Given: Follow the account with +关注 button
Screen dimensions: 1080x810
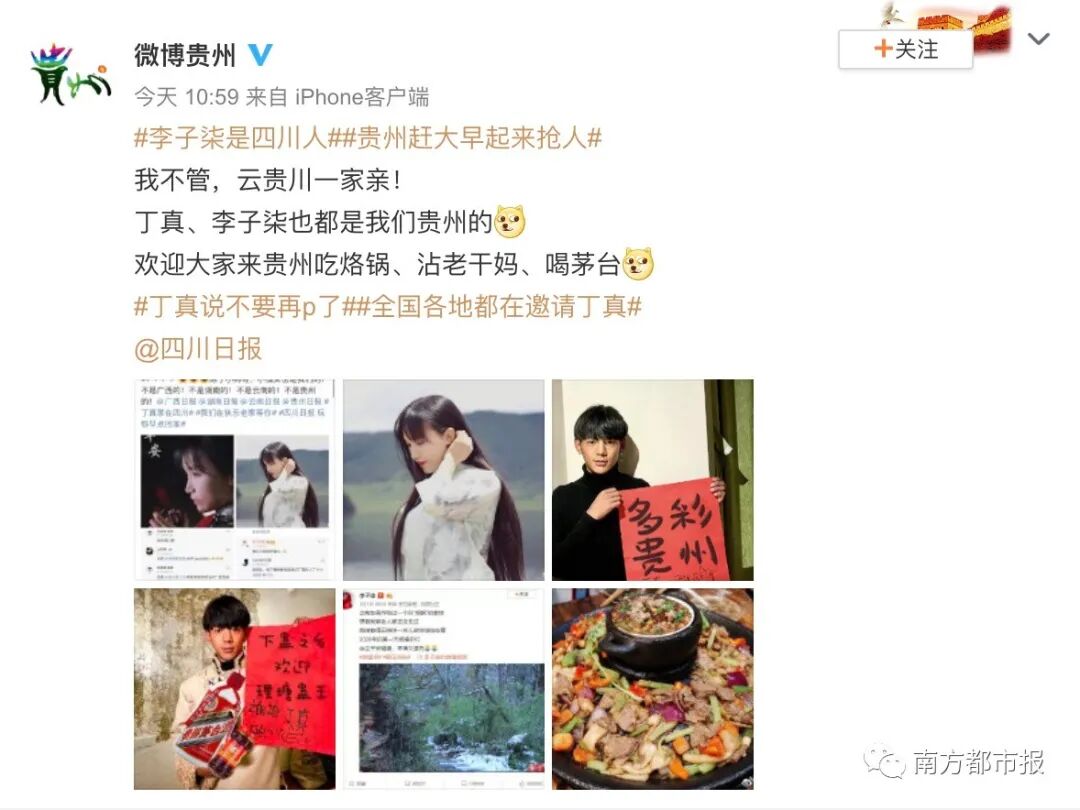Looking at the screenshot, I should point(905,50).
